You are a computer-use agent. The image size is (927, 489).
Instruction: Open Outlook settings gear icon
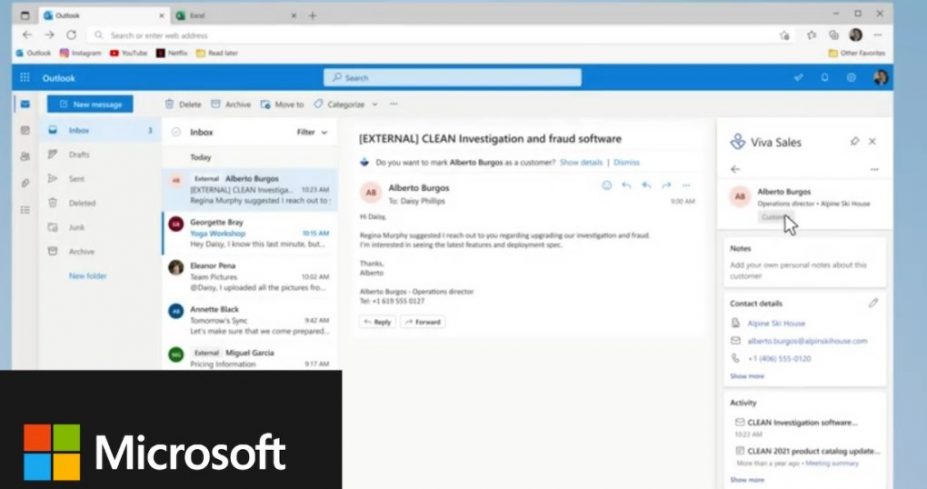point(851,78)
